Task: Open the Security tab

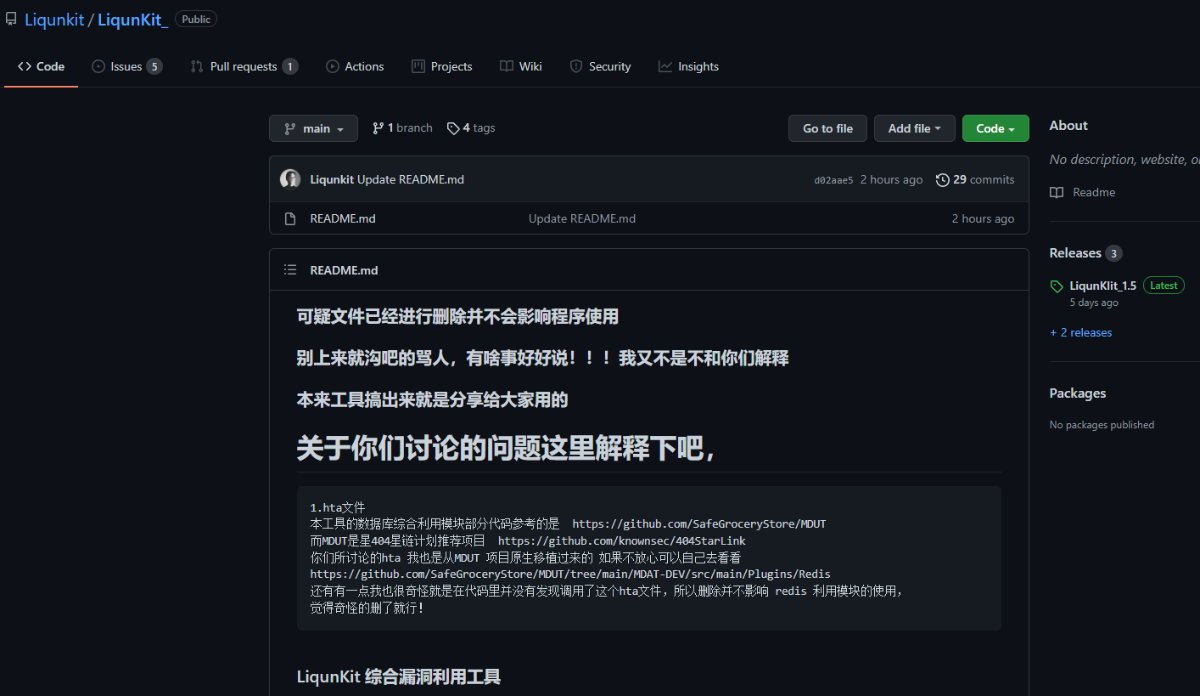Action: 600,67
